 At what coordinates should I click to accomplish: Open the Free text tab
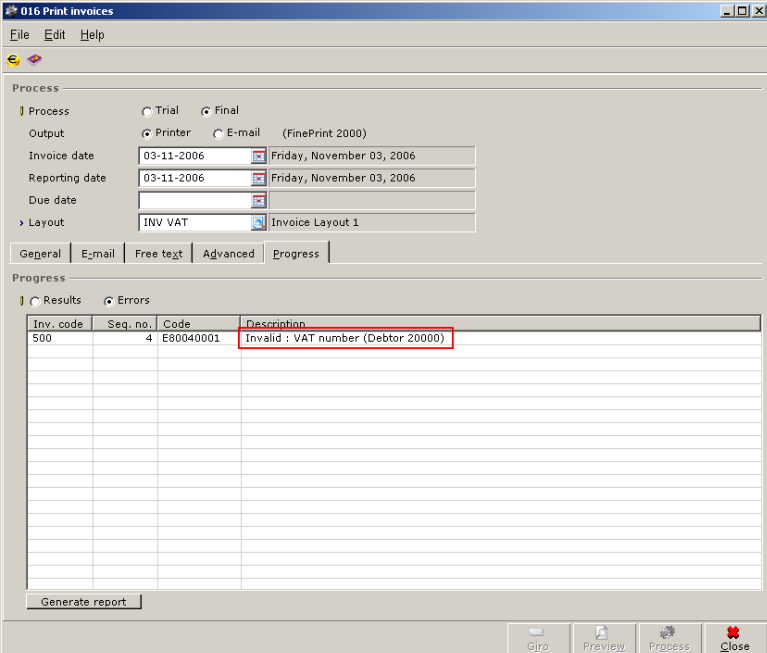tap(158, 254)
